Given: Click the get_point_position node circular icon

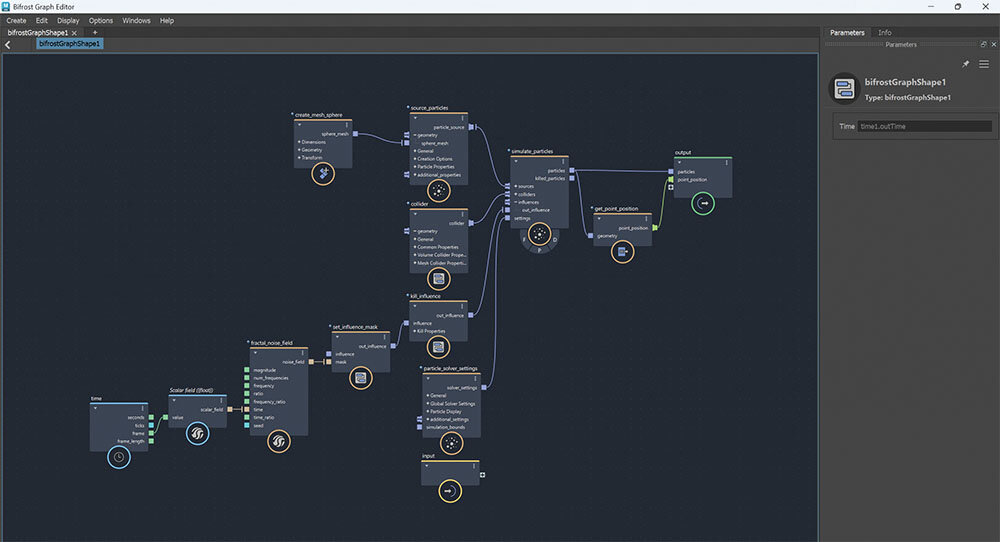Looking at the screenshot, I should coord(623,252).
